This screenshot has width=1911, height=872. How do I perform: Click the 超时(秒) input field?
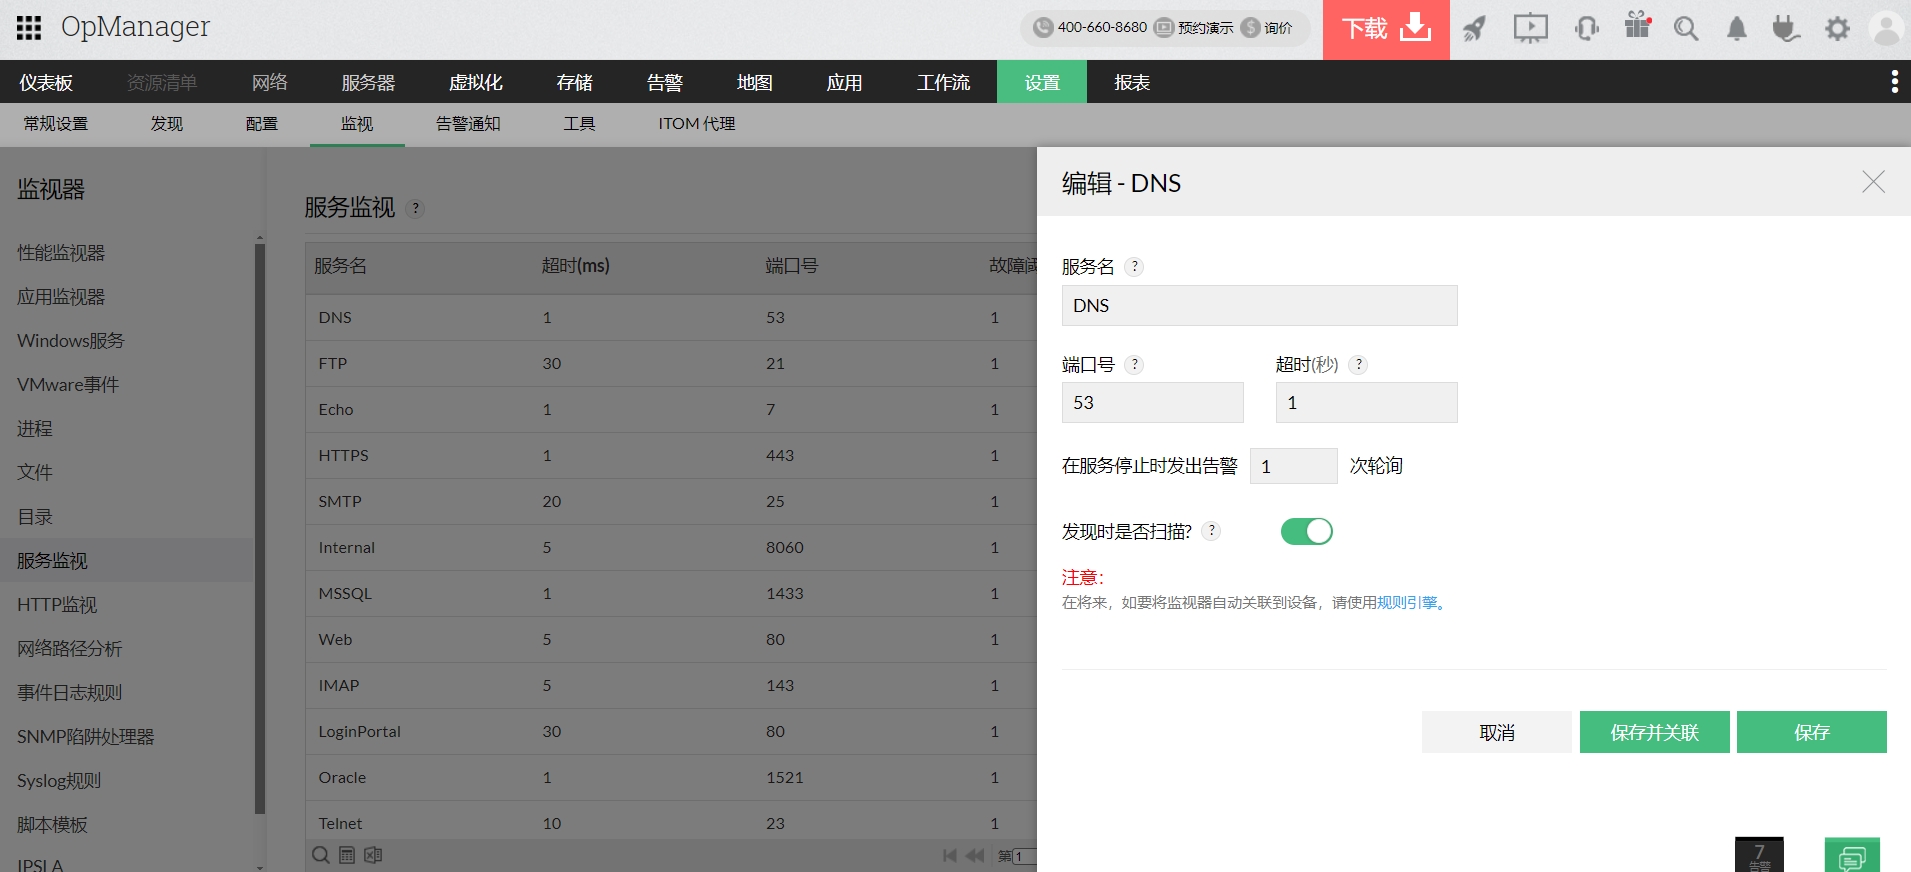(1367, 403)
